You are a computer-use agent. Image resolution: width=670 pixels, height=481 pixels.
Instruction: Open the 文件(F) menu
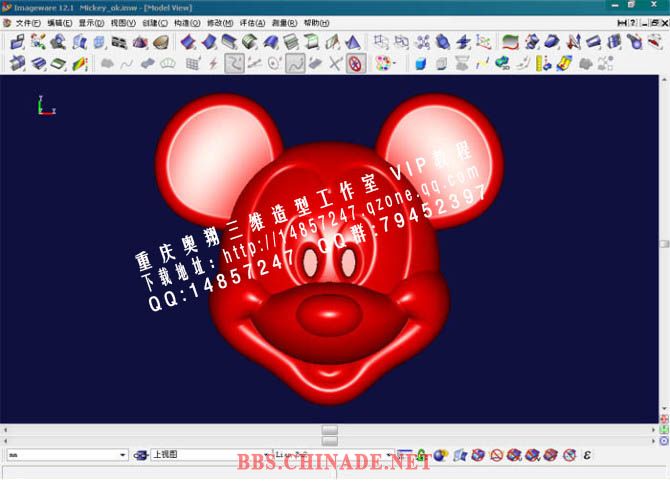[x=27, y=22]
